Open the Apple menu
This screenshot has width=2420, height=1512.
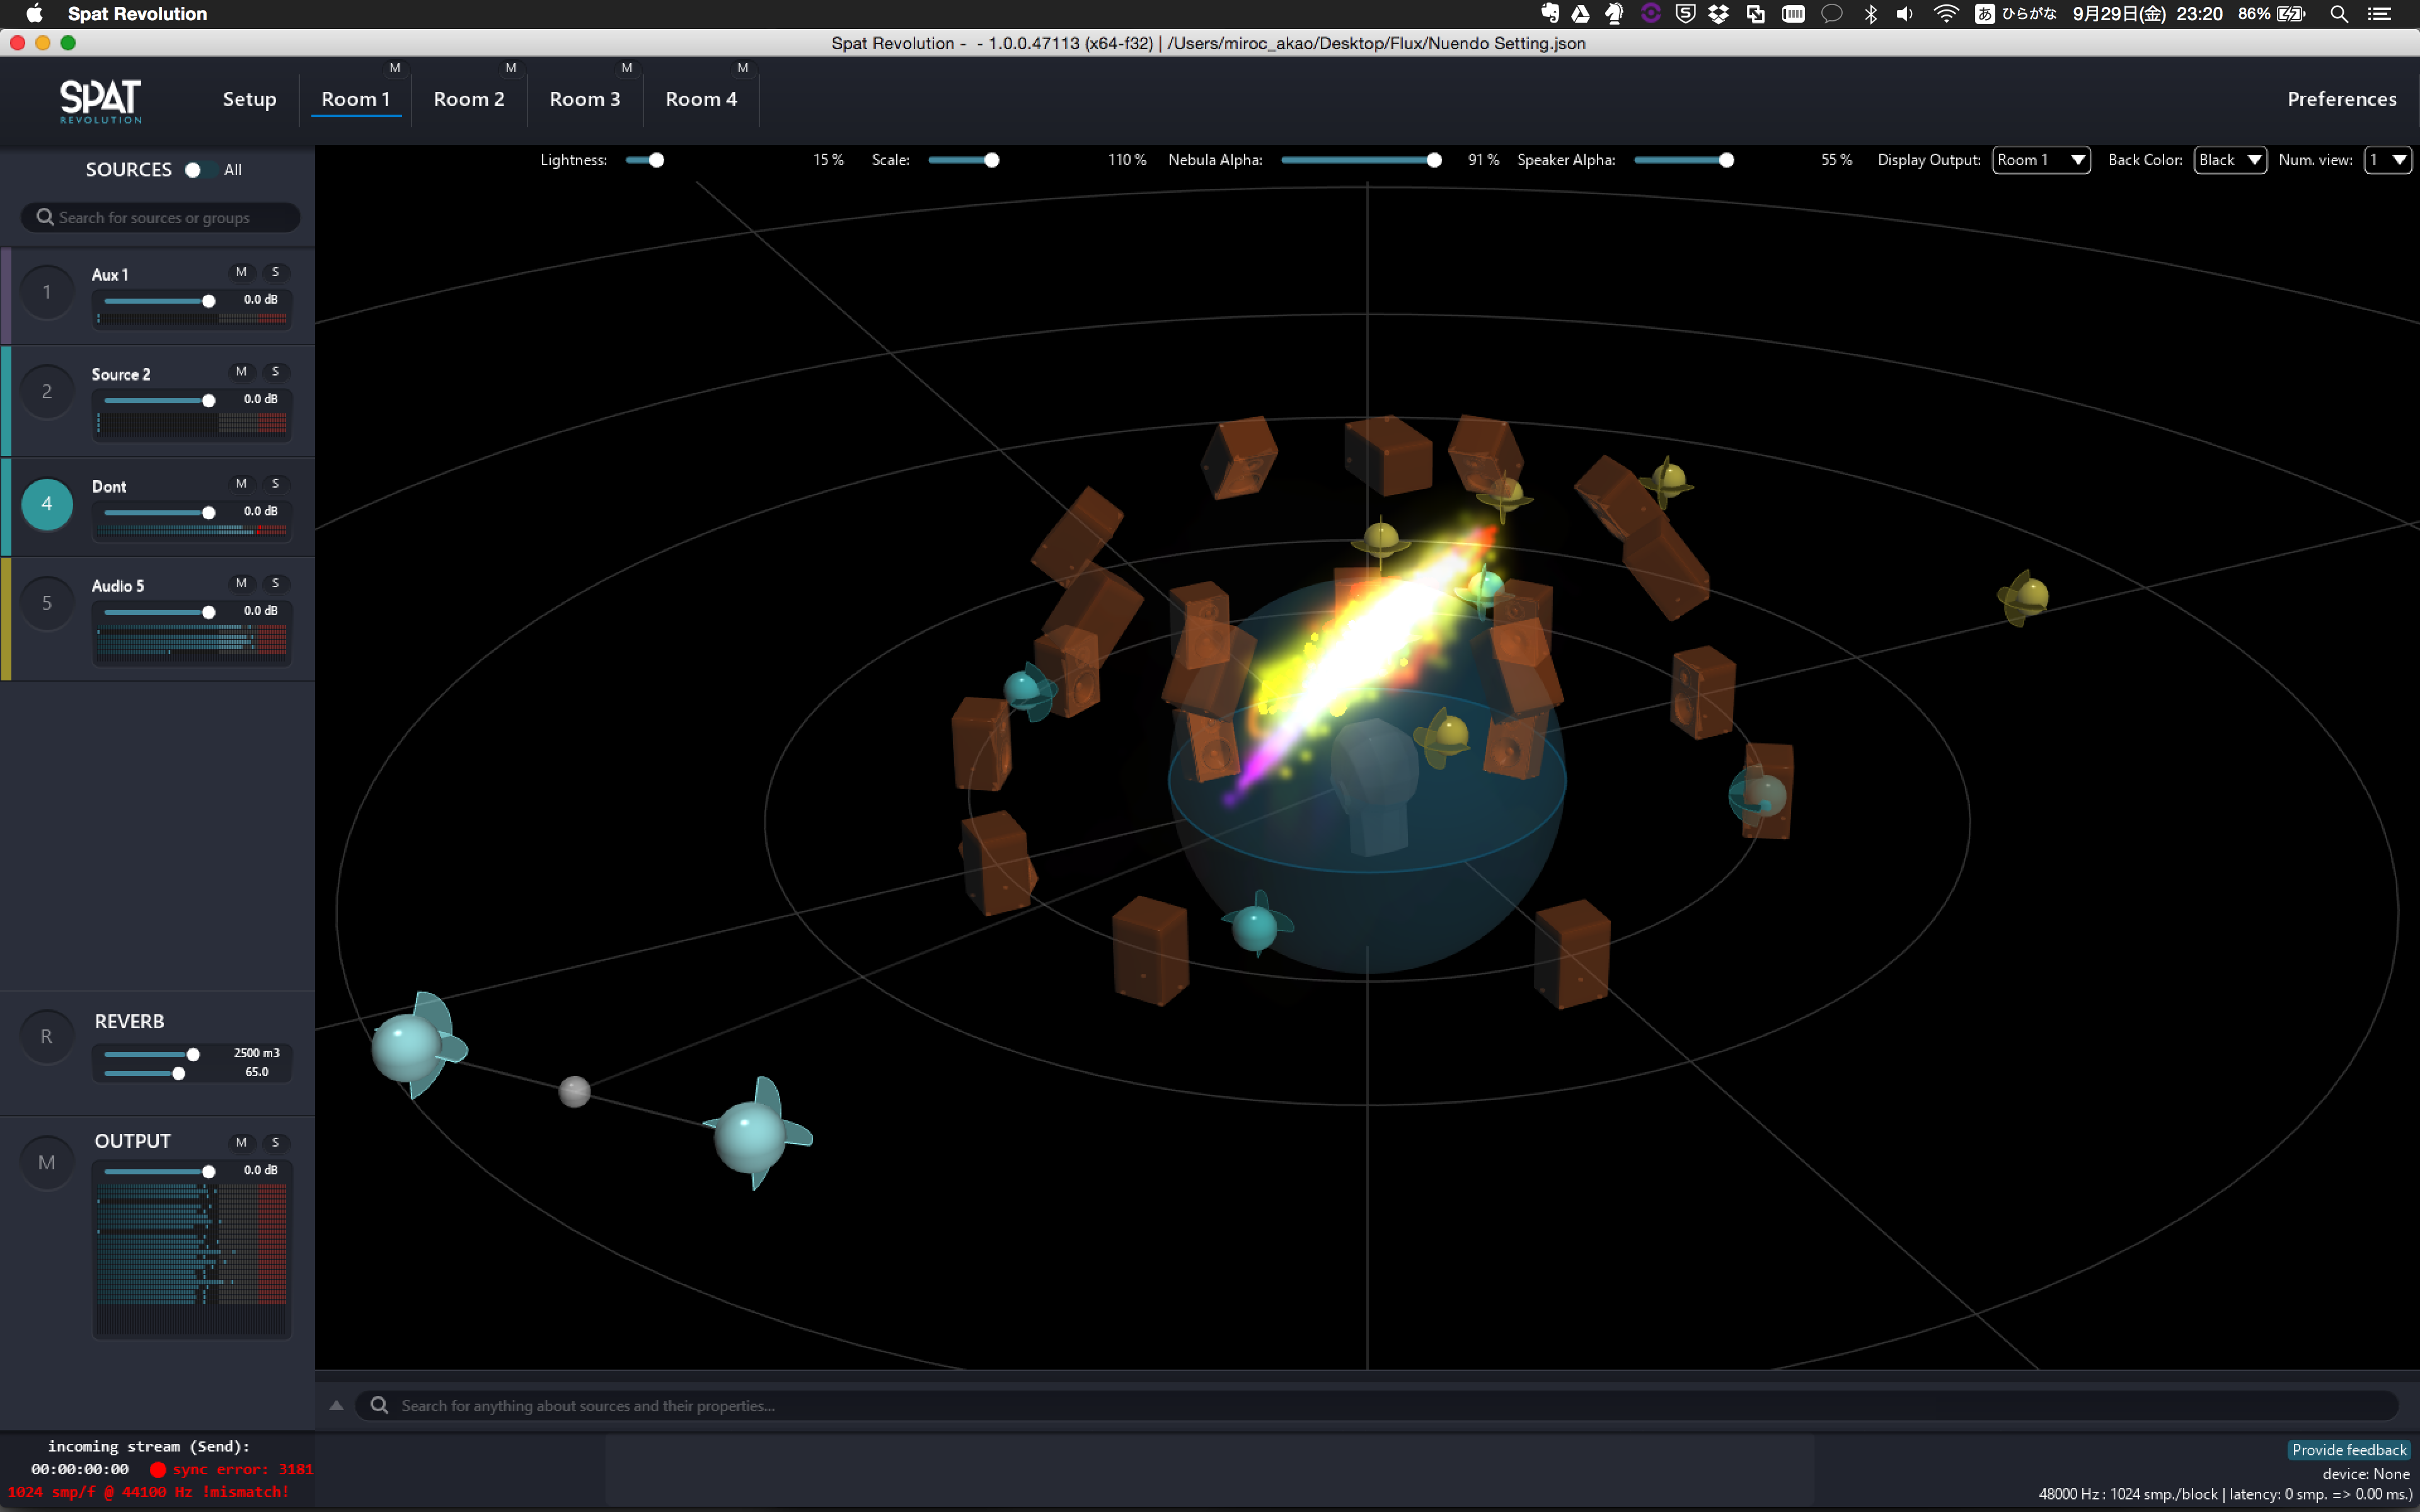34,13
